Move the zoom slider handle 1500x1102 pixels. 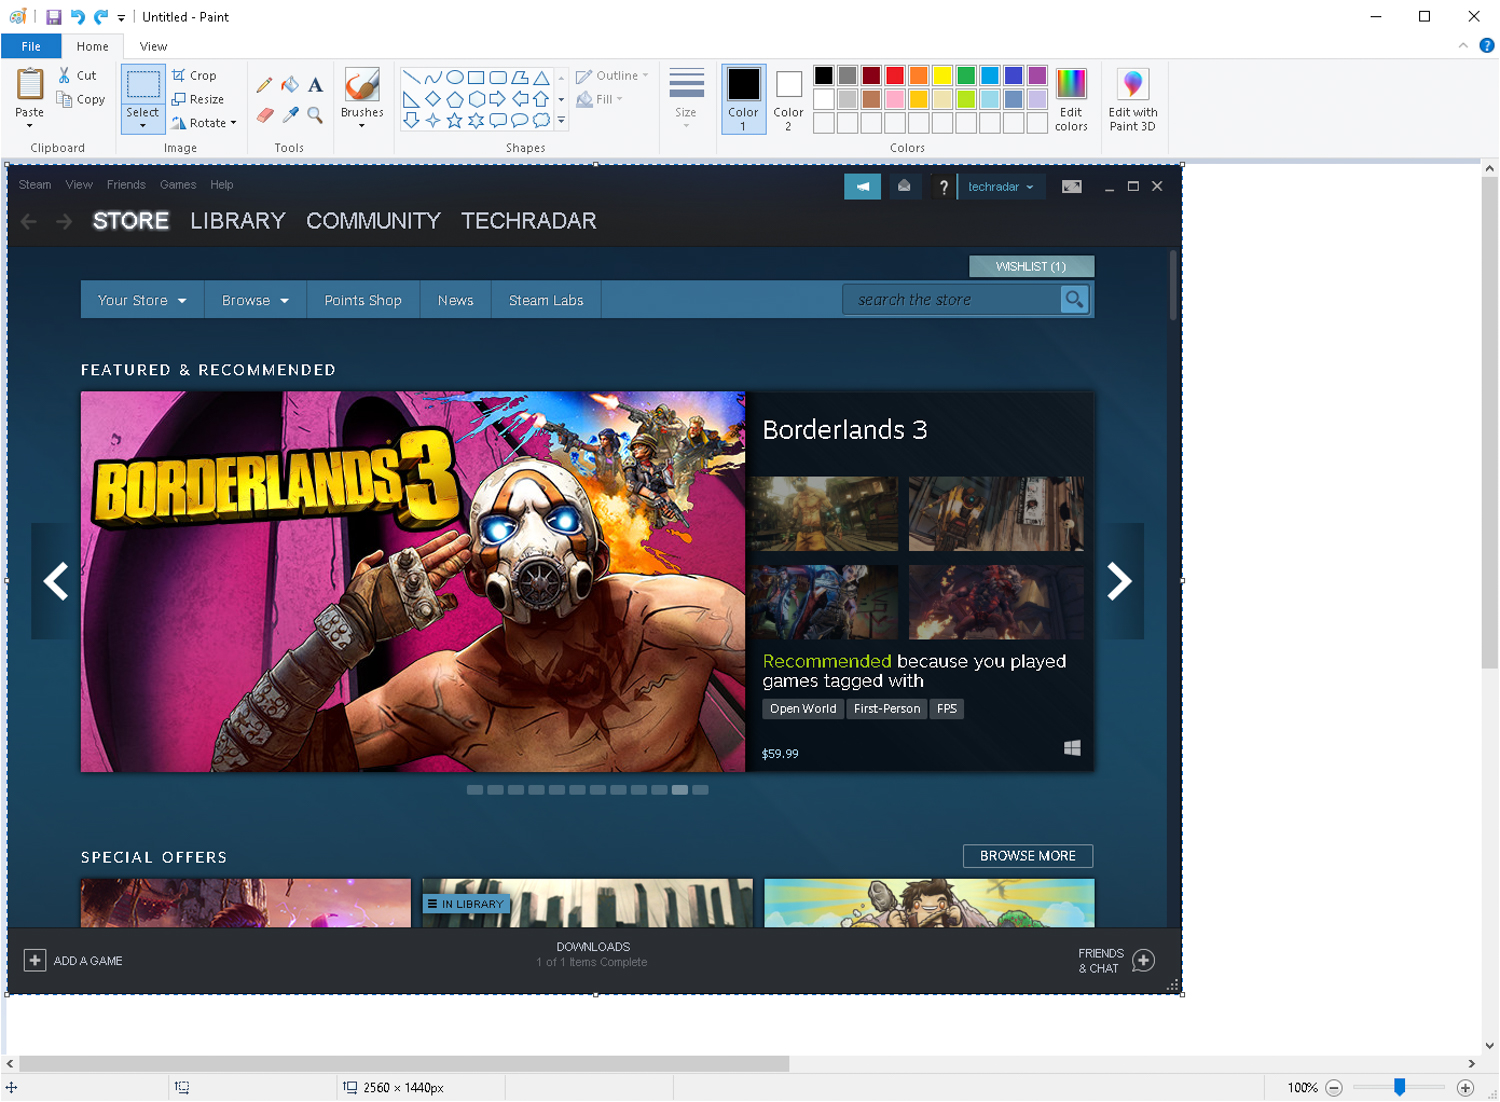1400,1088
